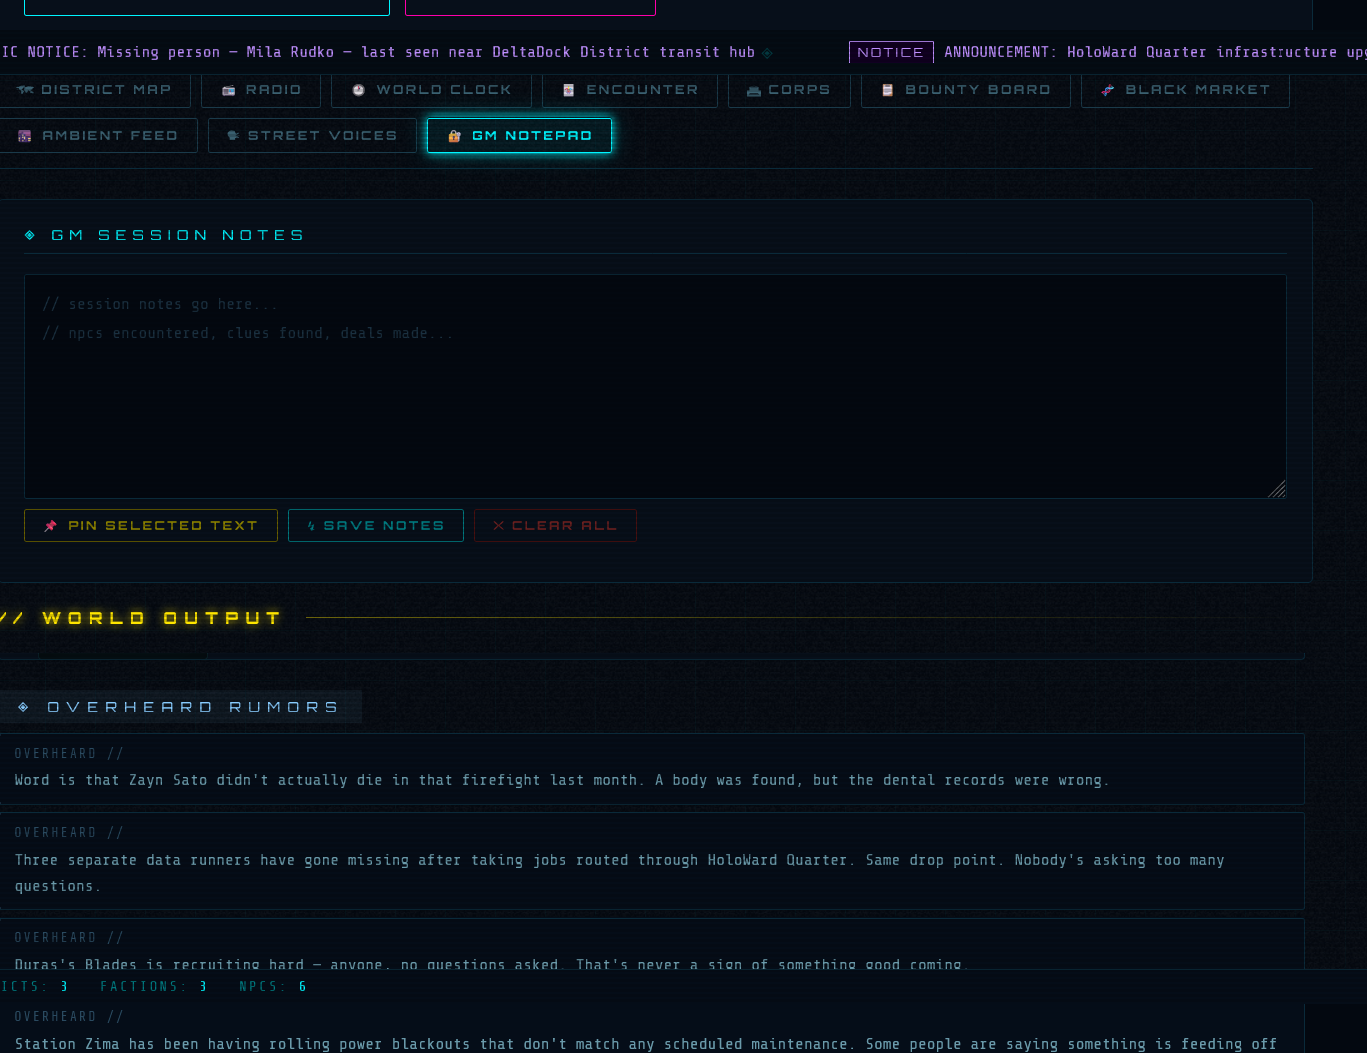Click the GM Notepad lock icon

coord(454,136)
